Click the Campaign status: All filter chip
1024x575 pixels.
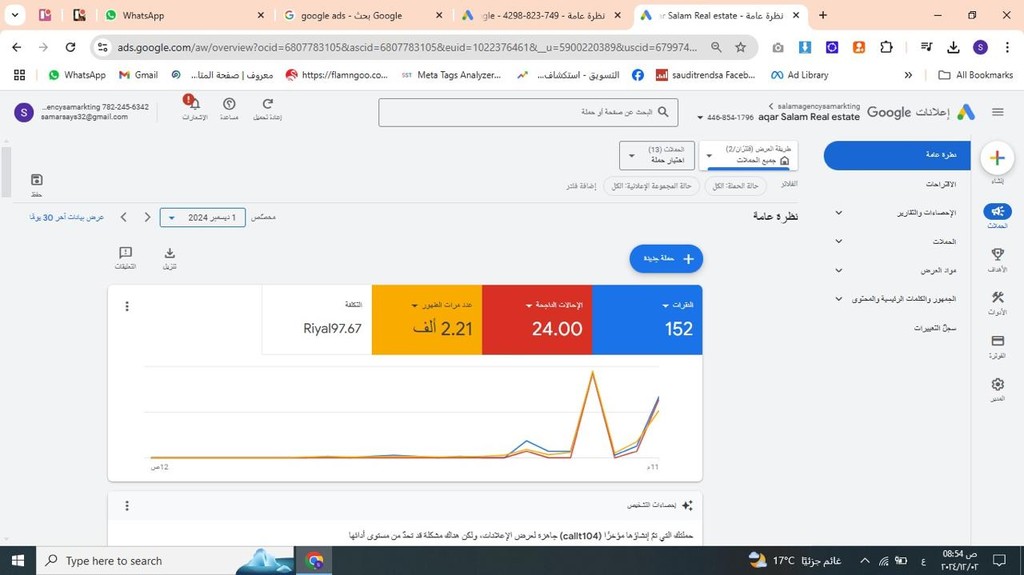tap(735, 186)
